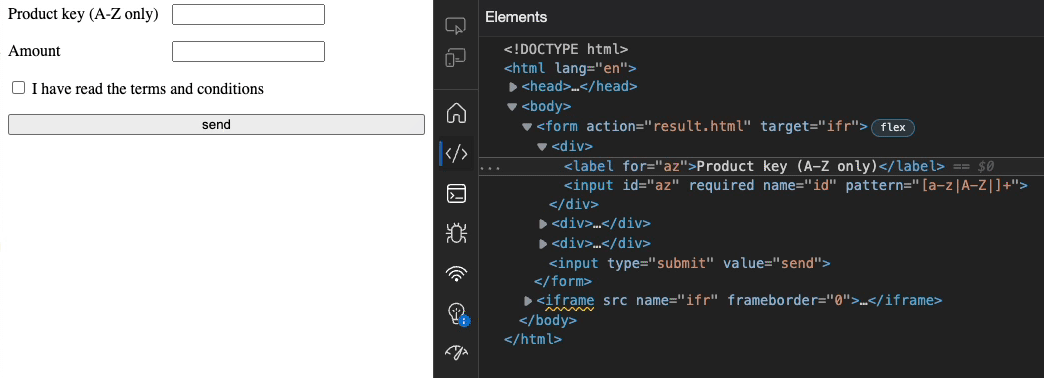Expand the second collapsed div node
This screenshot has width=1044, height=378.
(x=543, y=224)
